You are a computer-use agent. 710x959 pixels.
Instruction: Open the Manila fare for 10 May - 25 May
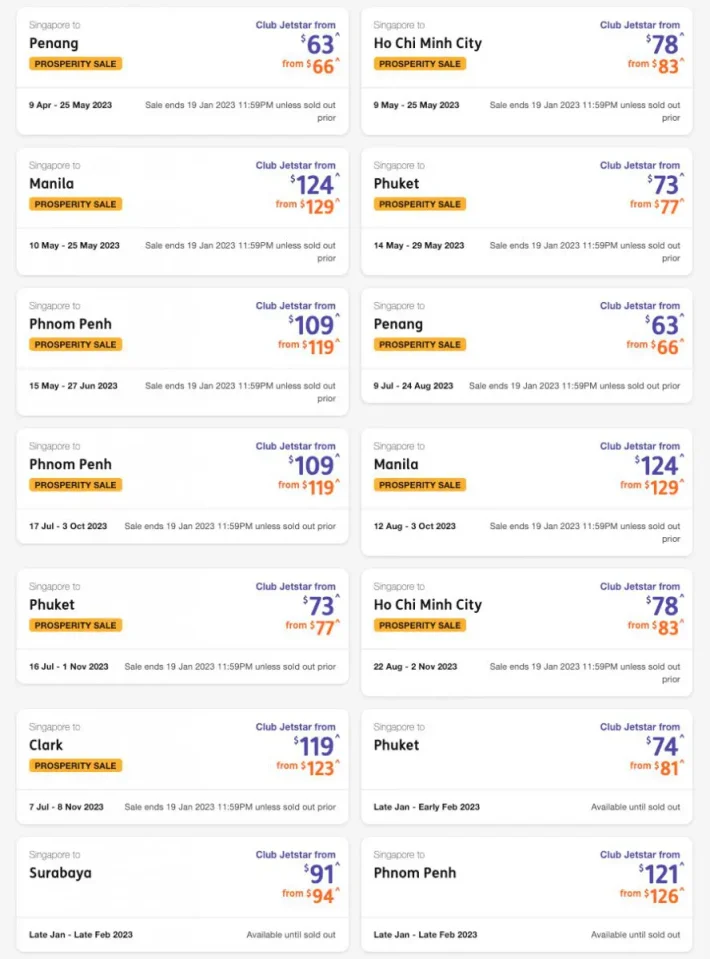(182, 210)
